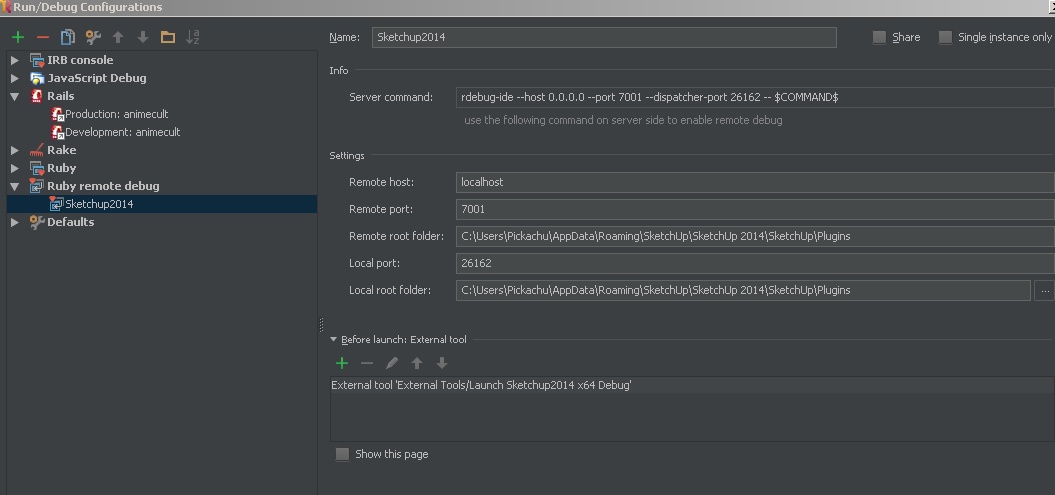Expand the Defaults node

(x=15, y=222)
